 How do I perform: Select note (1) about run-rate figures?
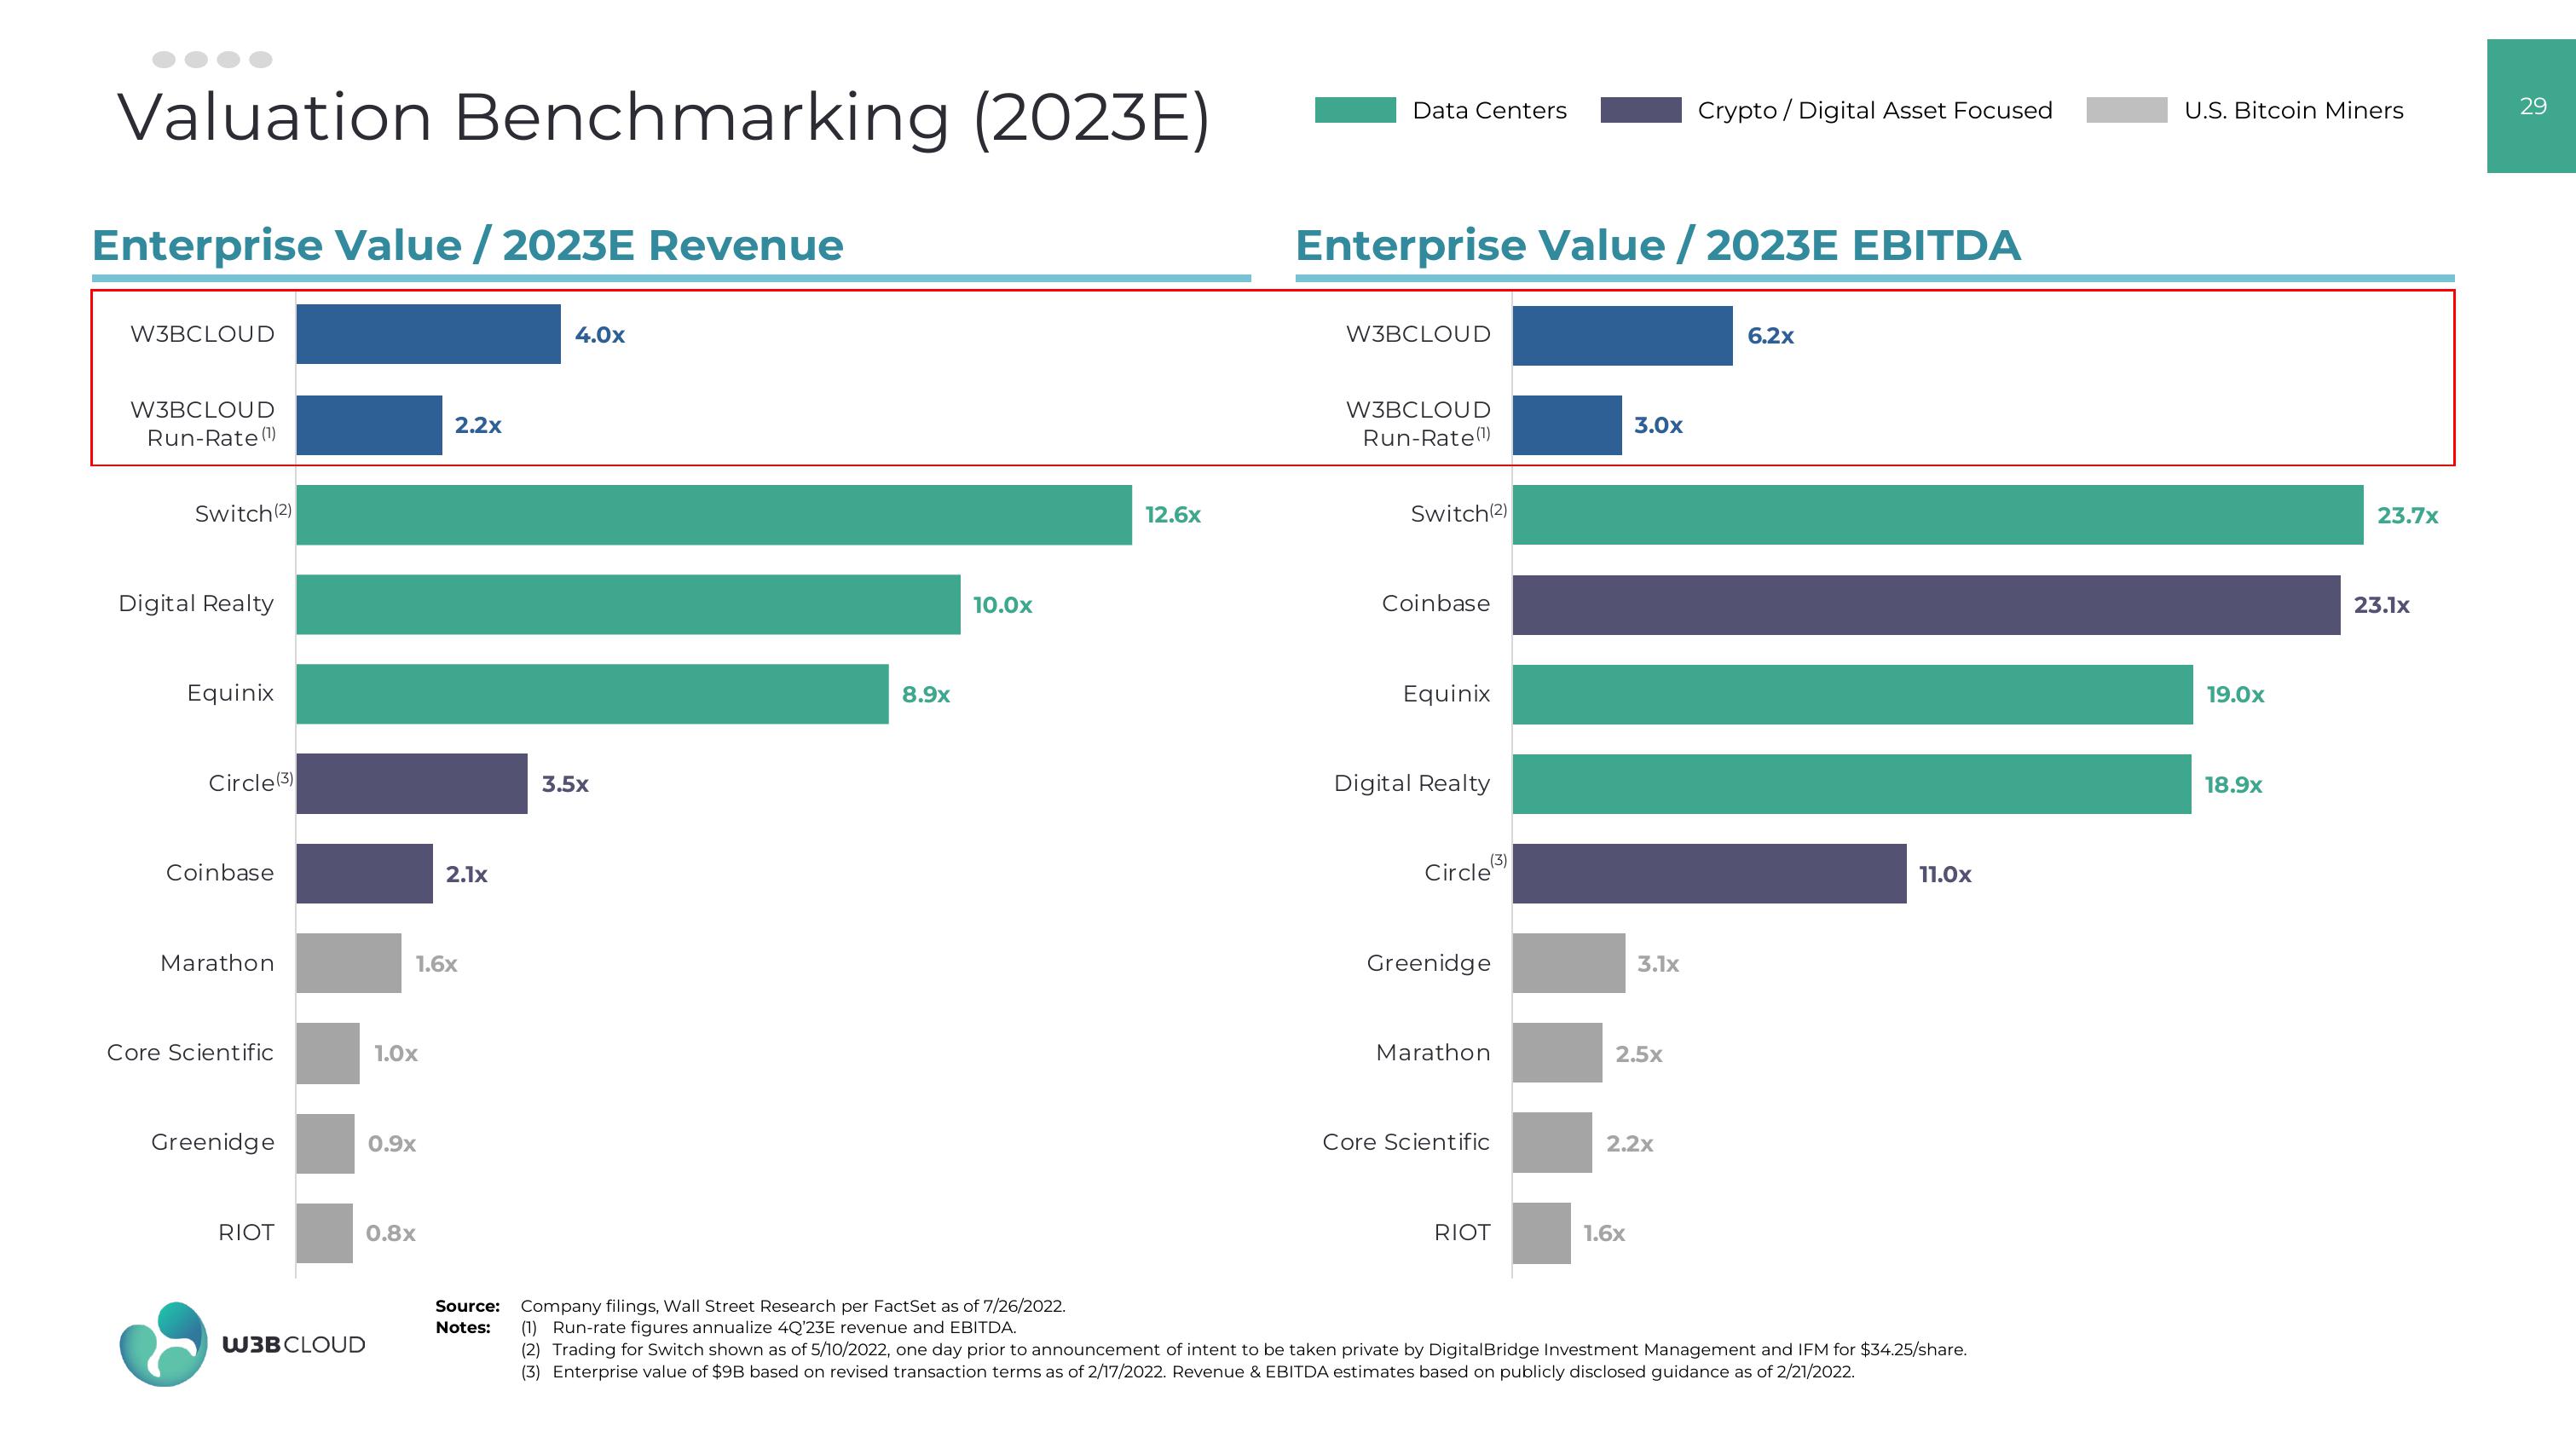point(768,1328)
